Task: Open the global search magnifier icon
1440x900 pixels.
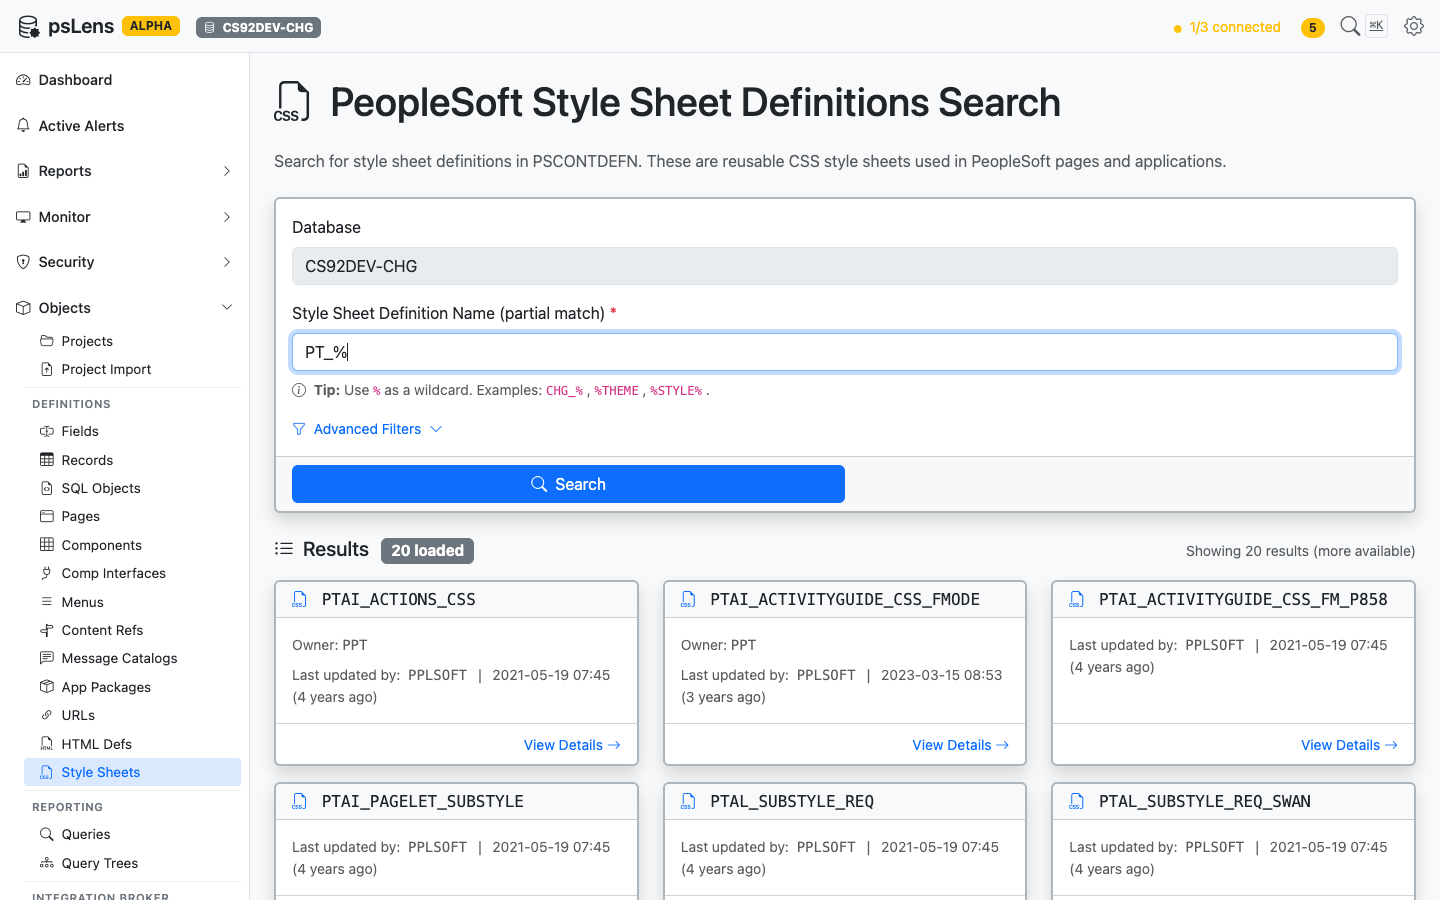Action: coord(1350,26)
